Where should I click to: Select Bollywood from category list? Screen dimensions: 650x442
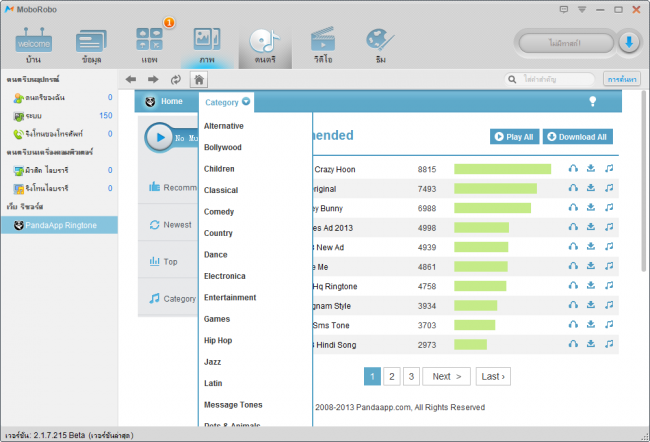(223, 147)
